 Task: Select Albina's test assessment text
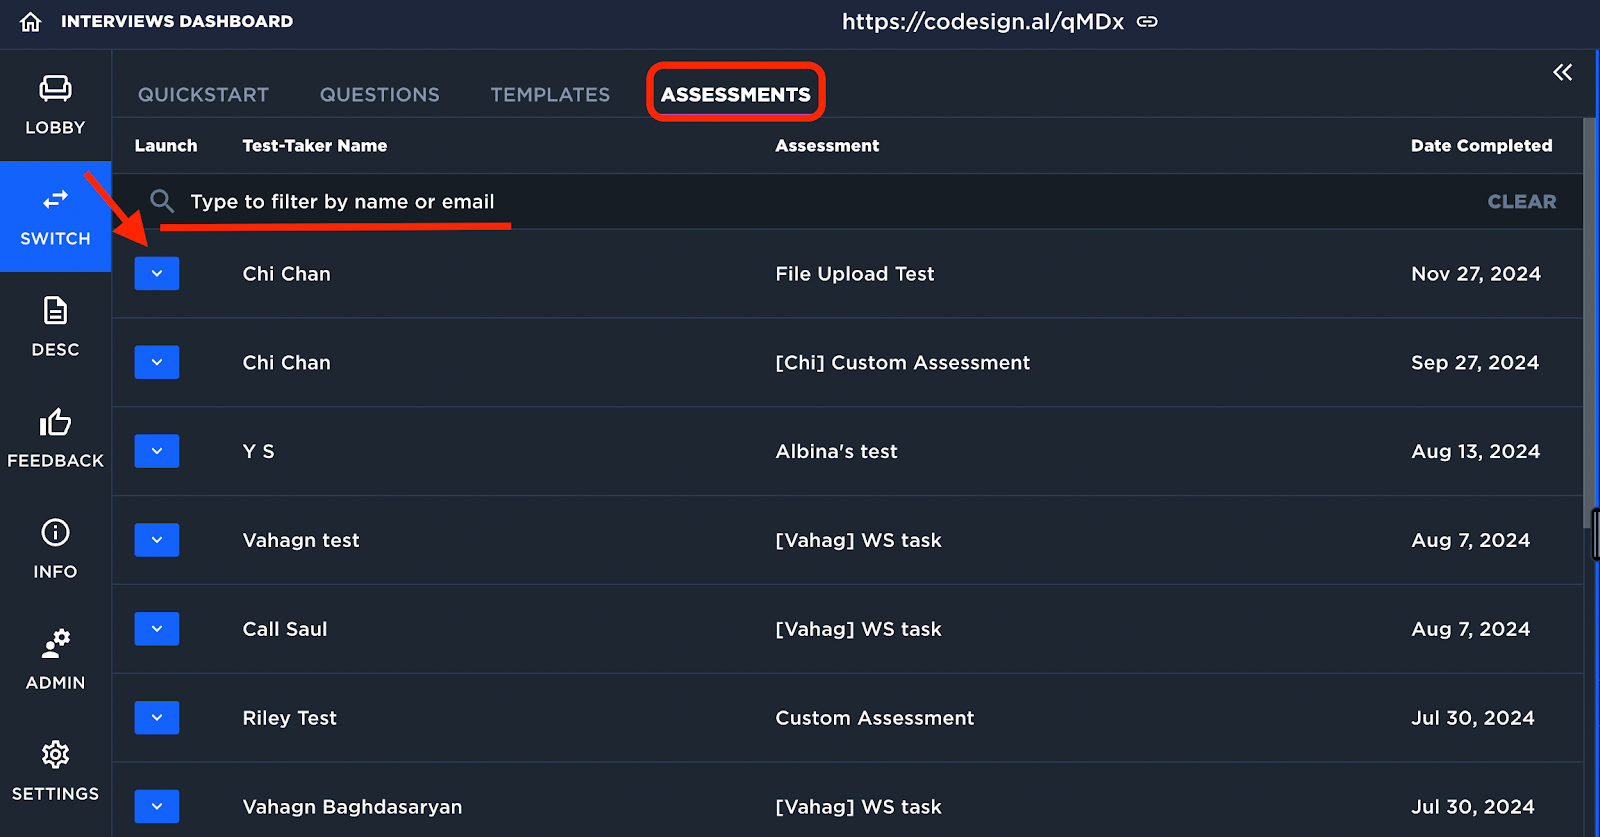click(x=837, y=451)
